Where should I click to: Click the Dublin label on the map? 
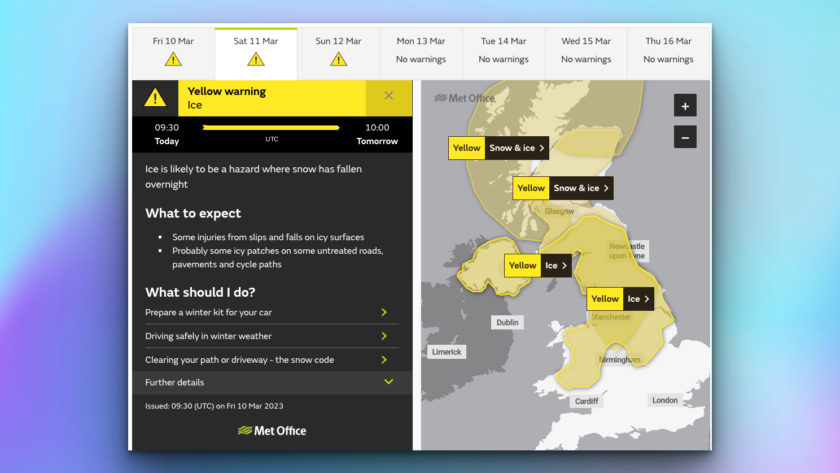point(507,322)
